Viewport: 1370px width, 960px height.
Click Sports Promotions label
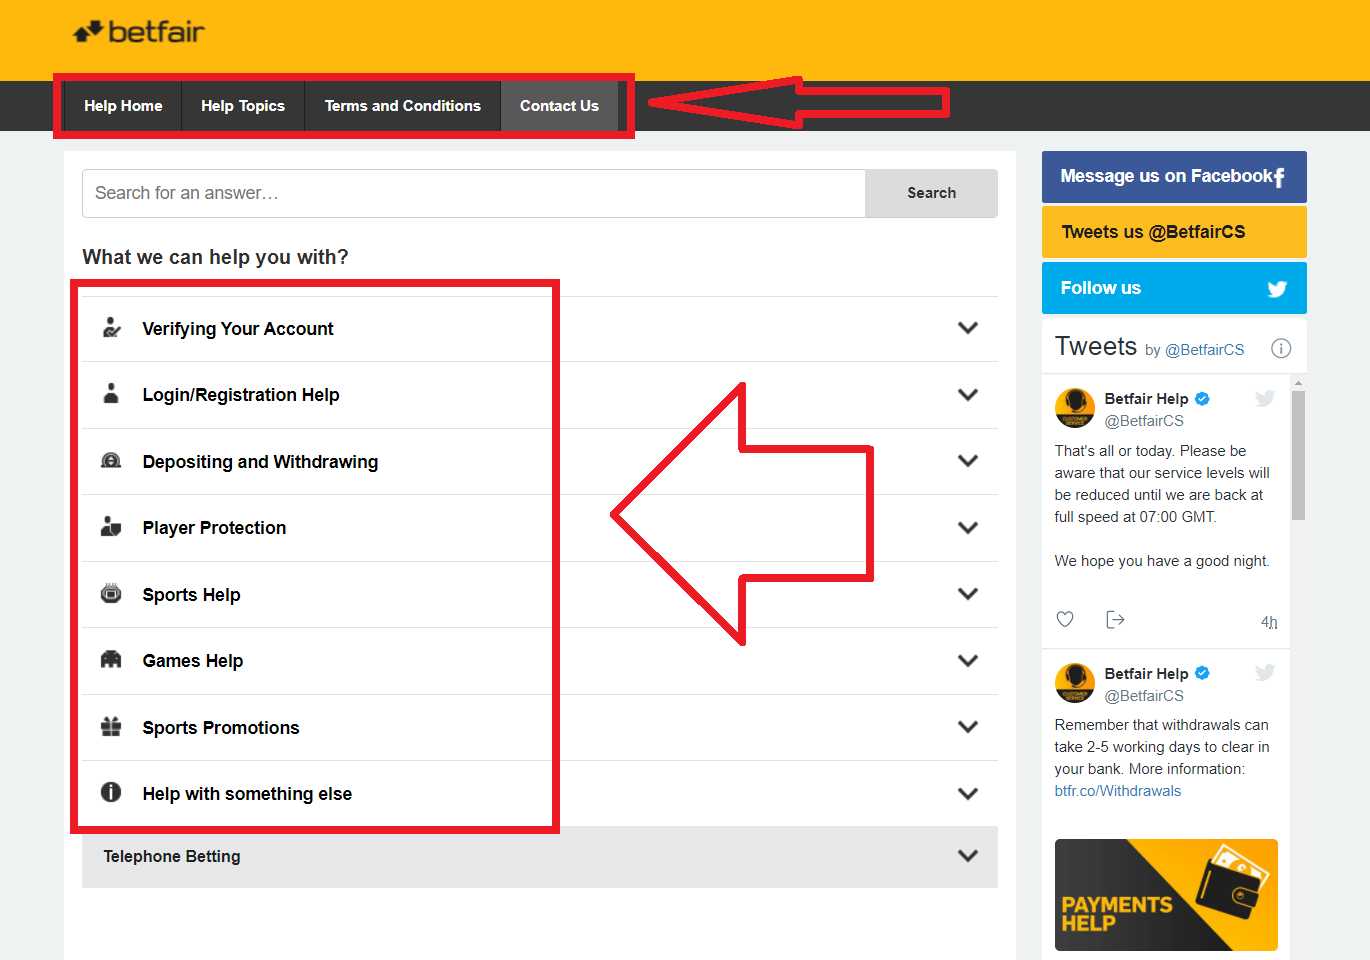point(221,728)
